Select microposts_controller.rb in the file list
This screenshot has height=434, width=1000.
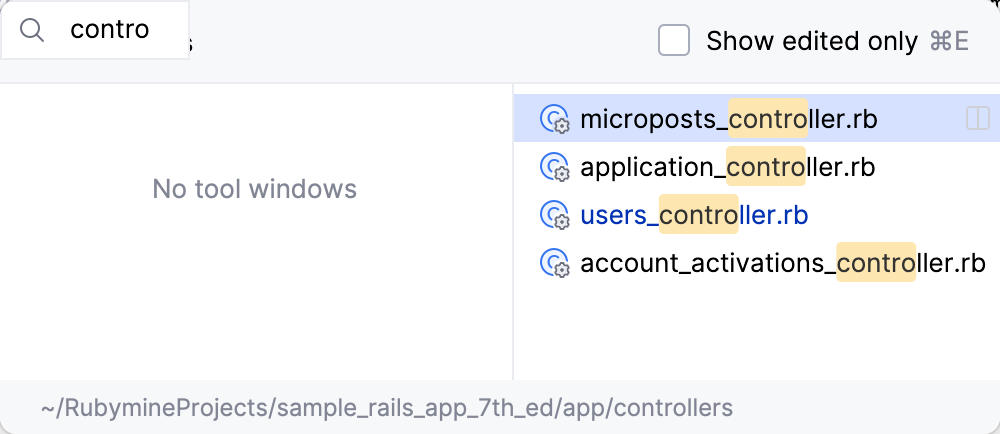[728, 120]
